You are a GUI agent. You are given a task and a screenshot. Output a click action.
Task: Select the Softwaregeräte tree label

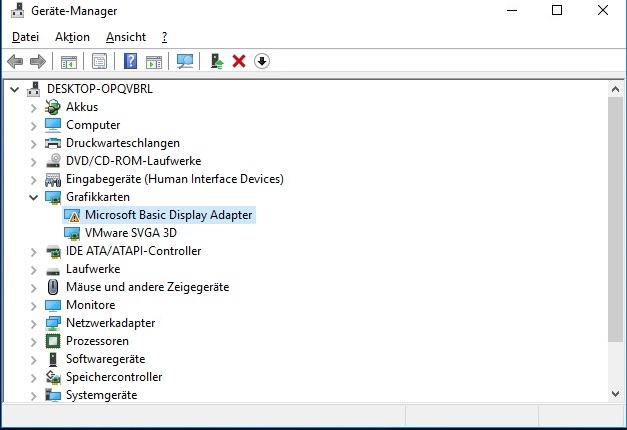click(x=106, y=359)
